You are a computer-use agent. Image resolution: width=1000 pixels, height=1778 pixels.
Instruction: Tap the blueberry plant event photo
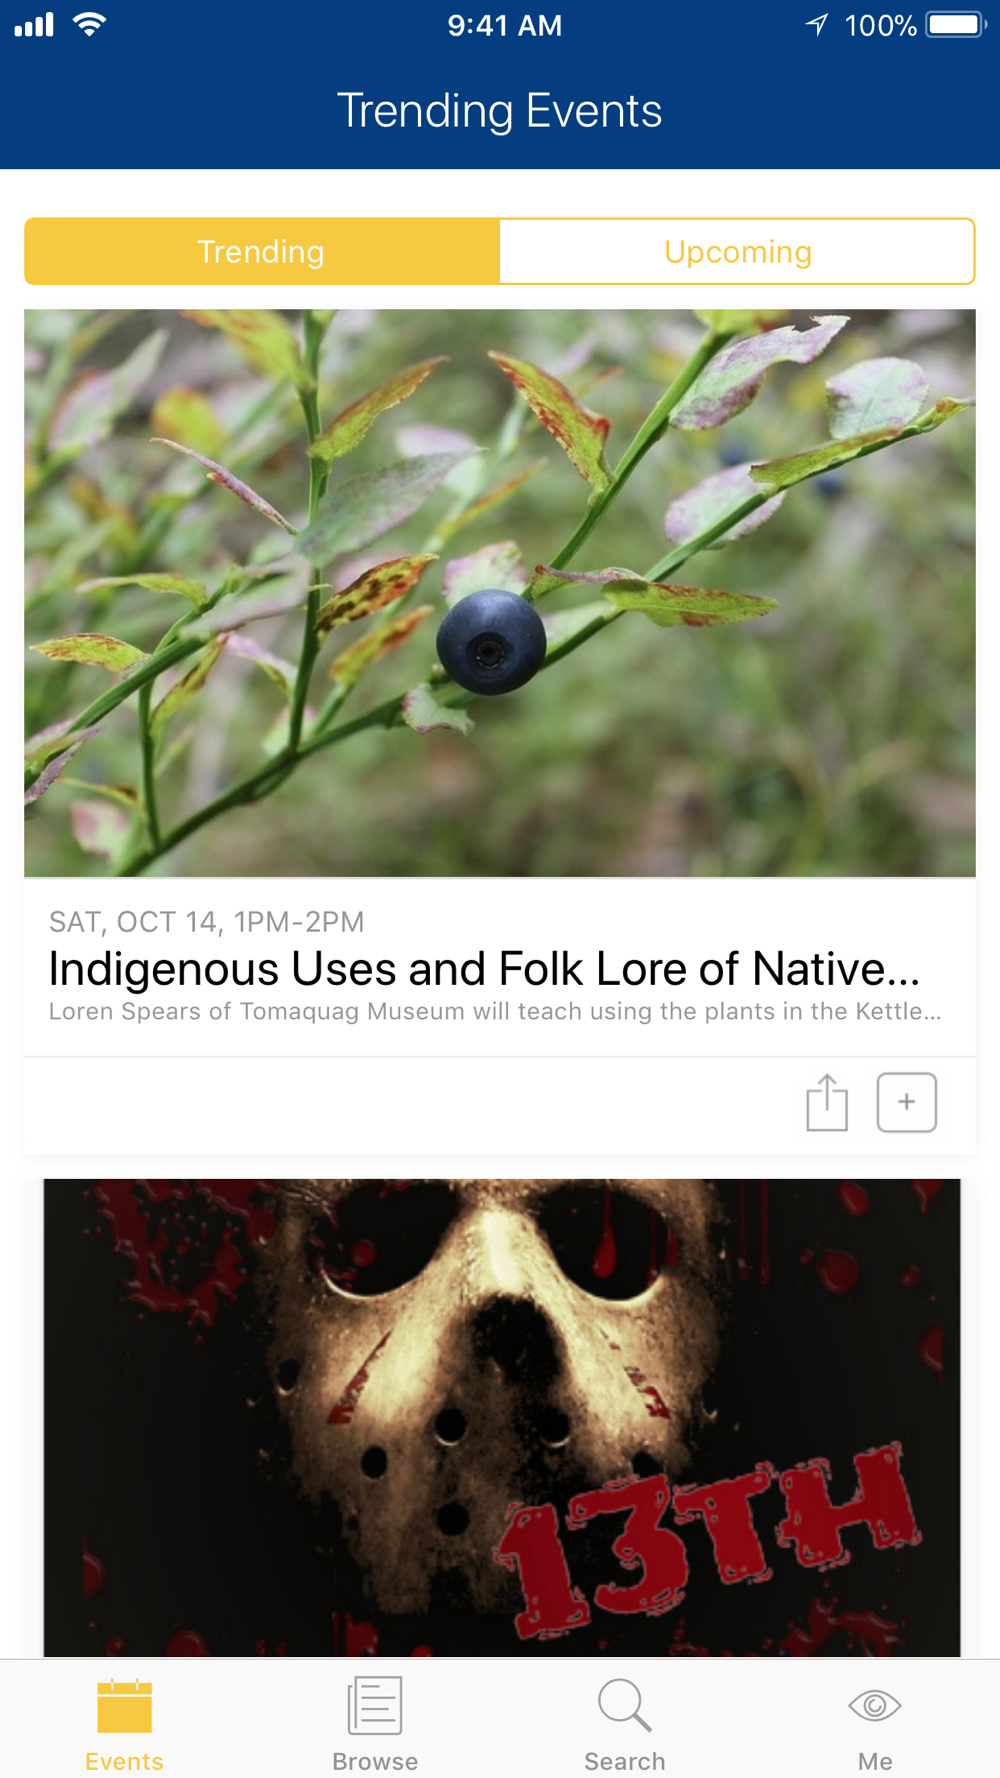point(500,593)
